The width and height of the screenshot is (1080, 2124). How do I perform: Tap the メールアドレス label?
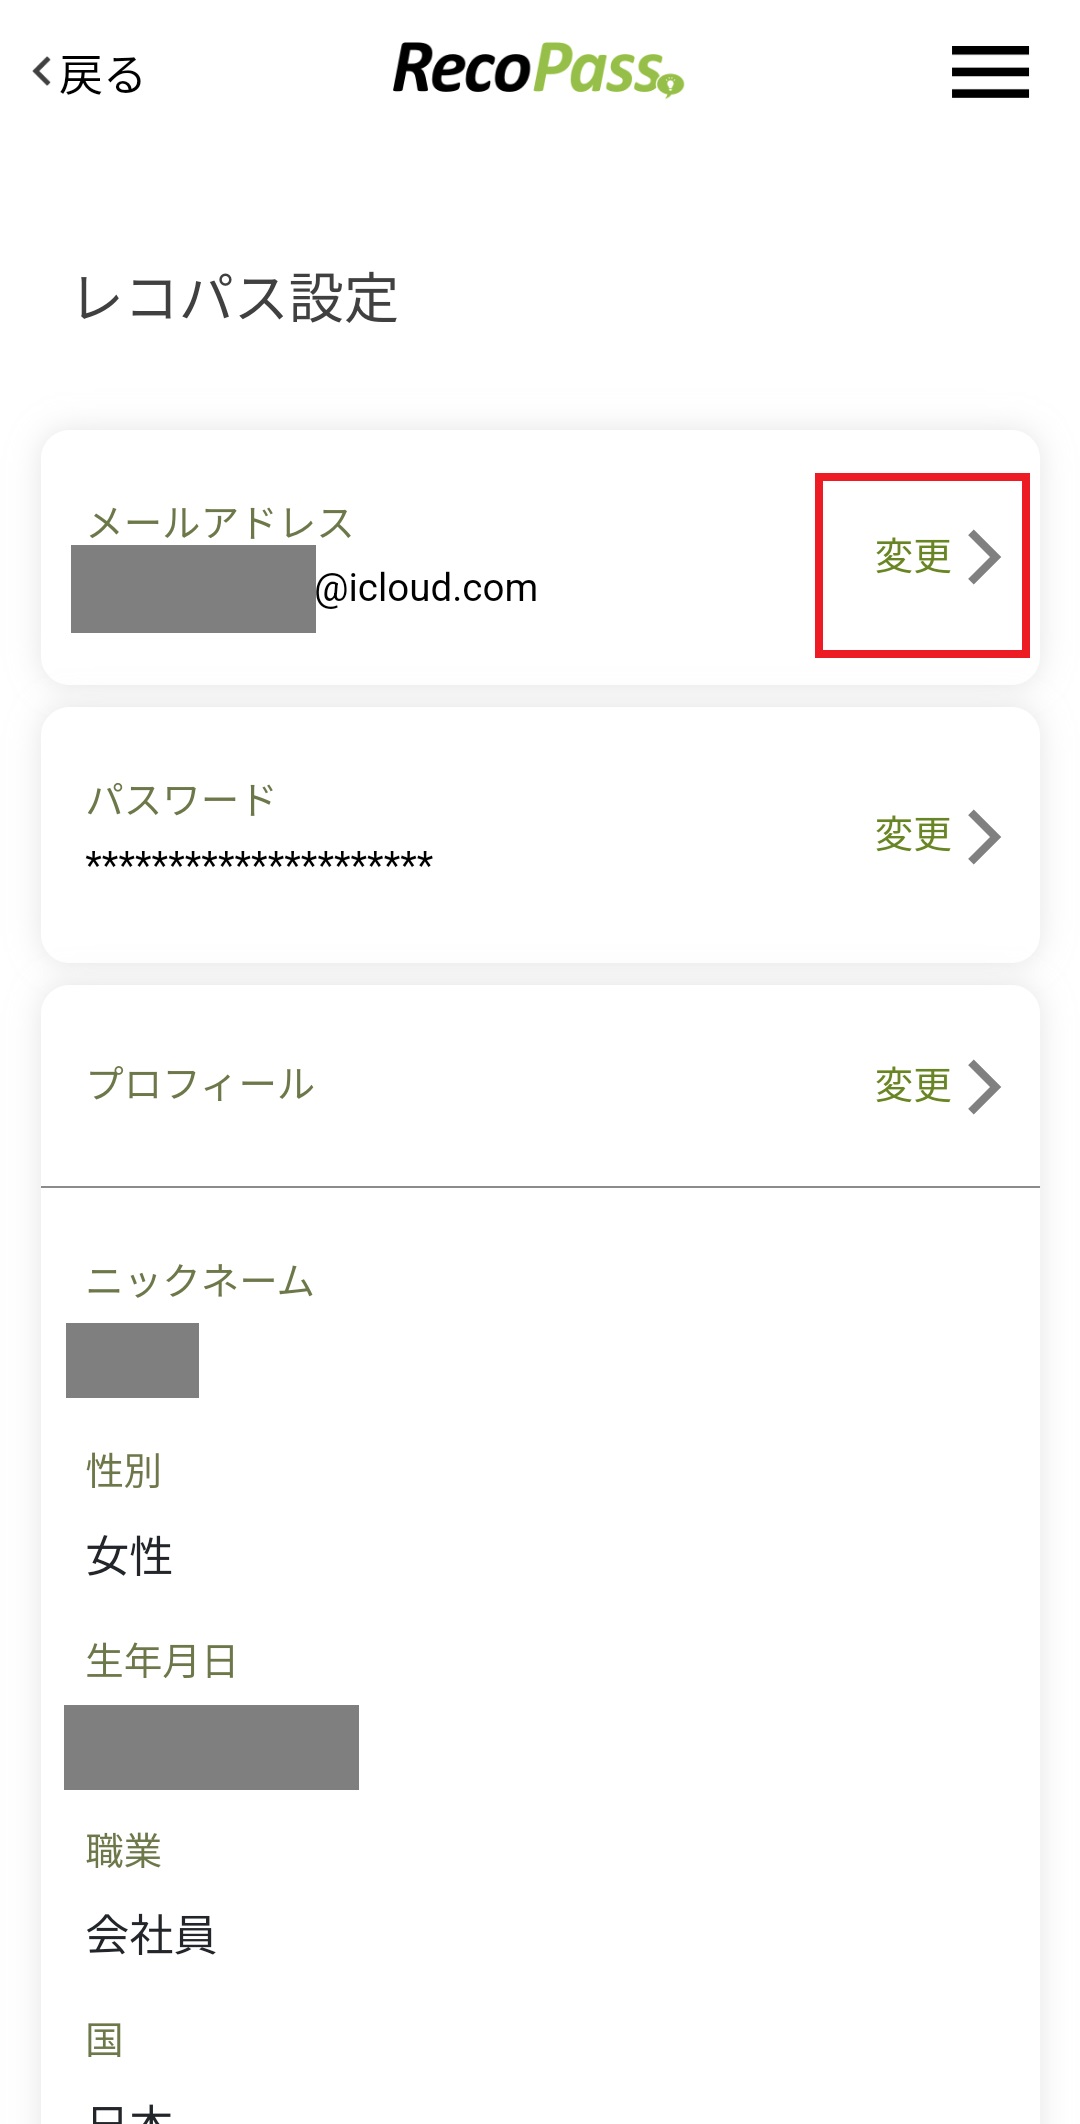tap(220, 523)
